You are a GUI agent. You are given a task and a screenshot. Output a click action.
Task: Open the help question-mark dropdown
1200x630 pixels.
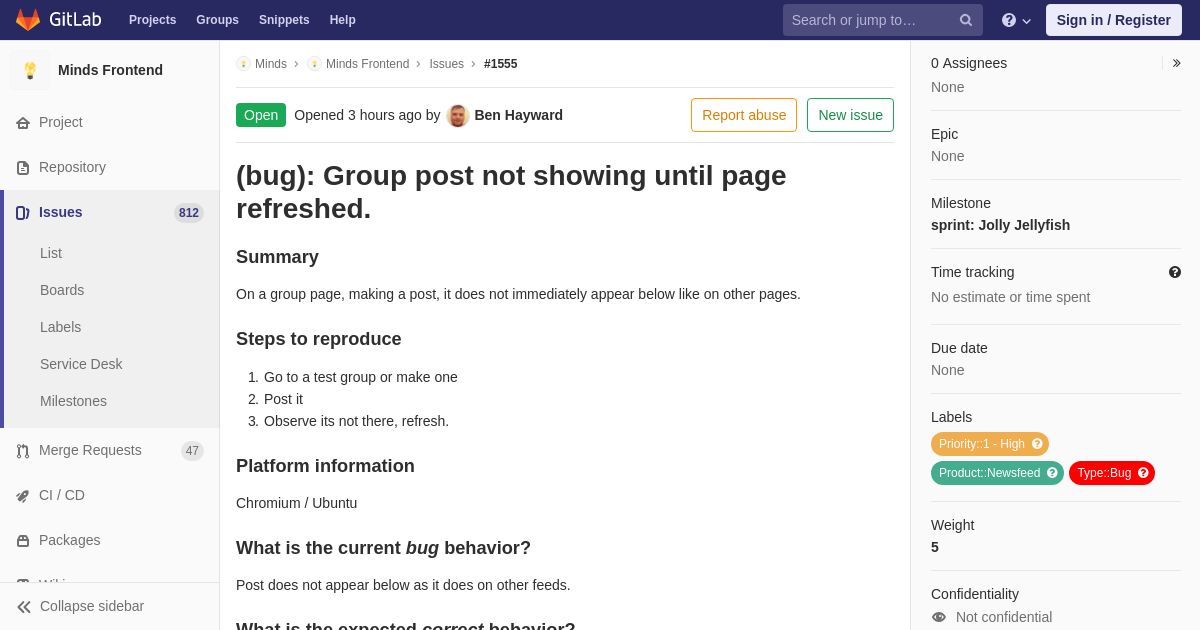click(1016, 20)
